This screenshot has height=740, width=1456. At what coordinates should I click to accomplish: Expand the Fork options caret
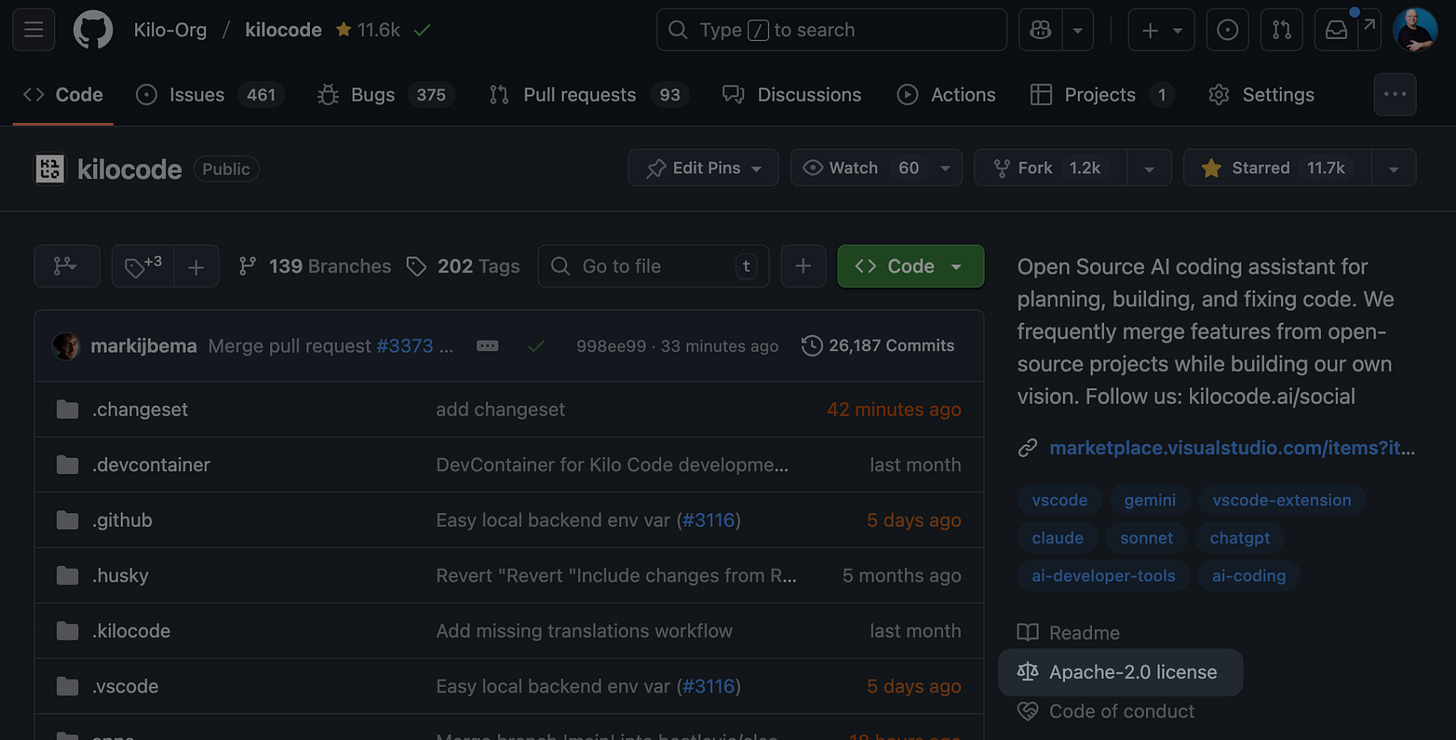point(1149,168)
